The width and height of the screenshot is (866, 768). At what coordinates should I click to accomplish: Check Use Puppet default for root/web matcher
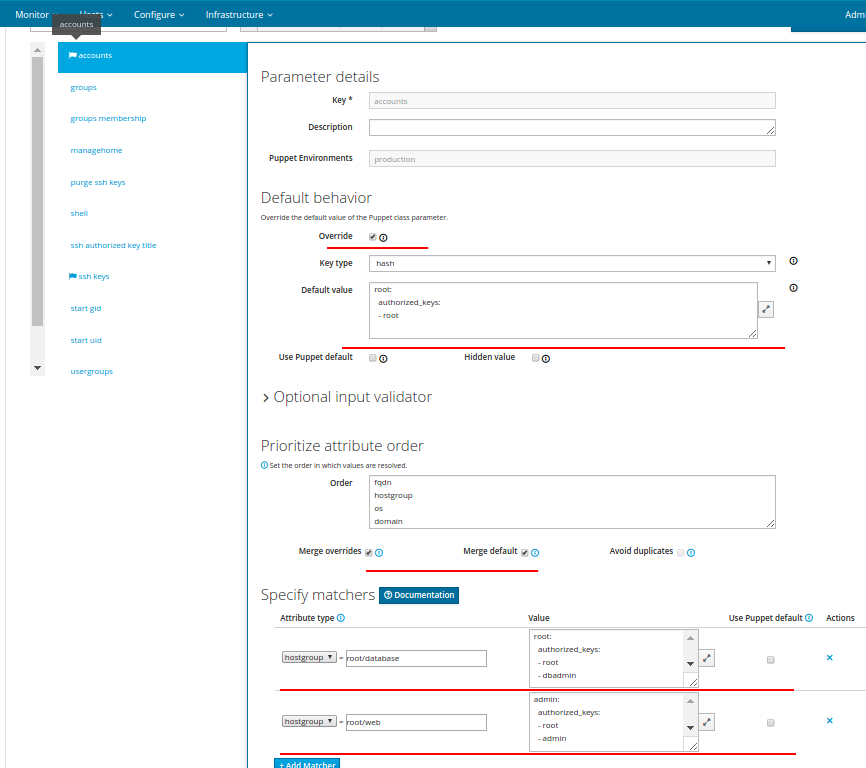click(770, 723)
